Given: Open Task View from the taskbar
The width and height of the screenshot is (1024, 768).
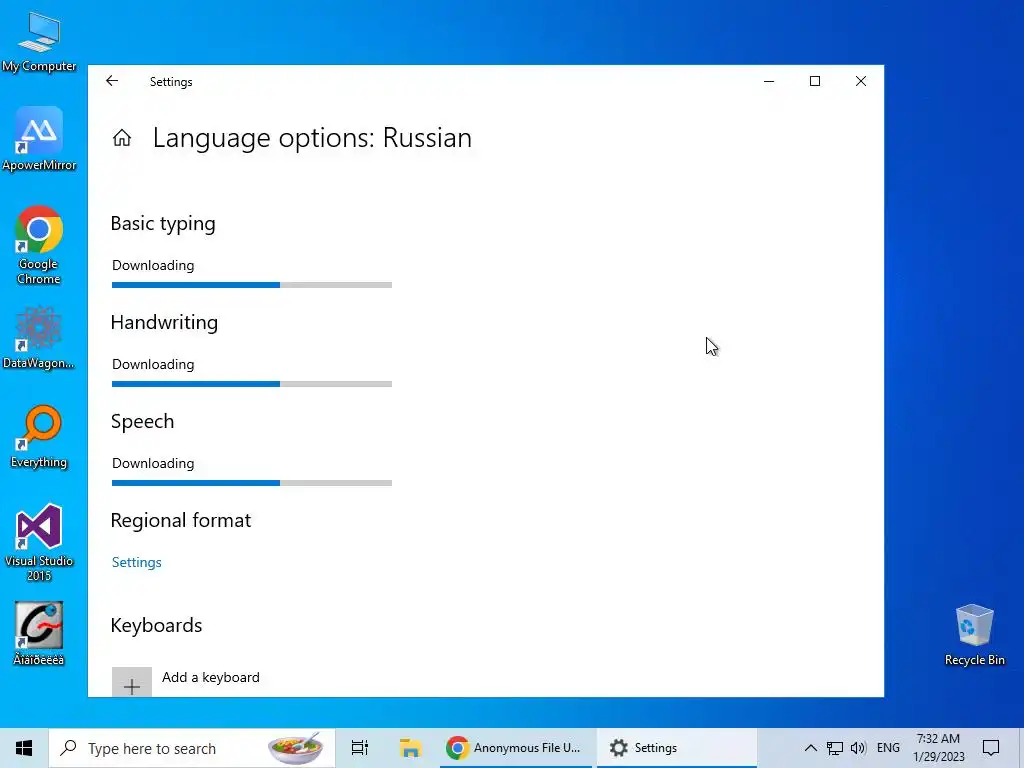Looking at the screenshot, I should pos(360,748).
